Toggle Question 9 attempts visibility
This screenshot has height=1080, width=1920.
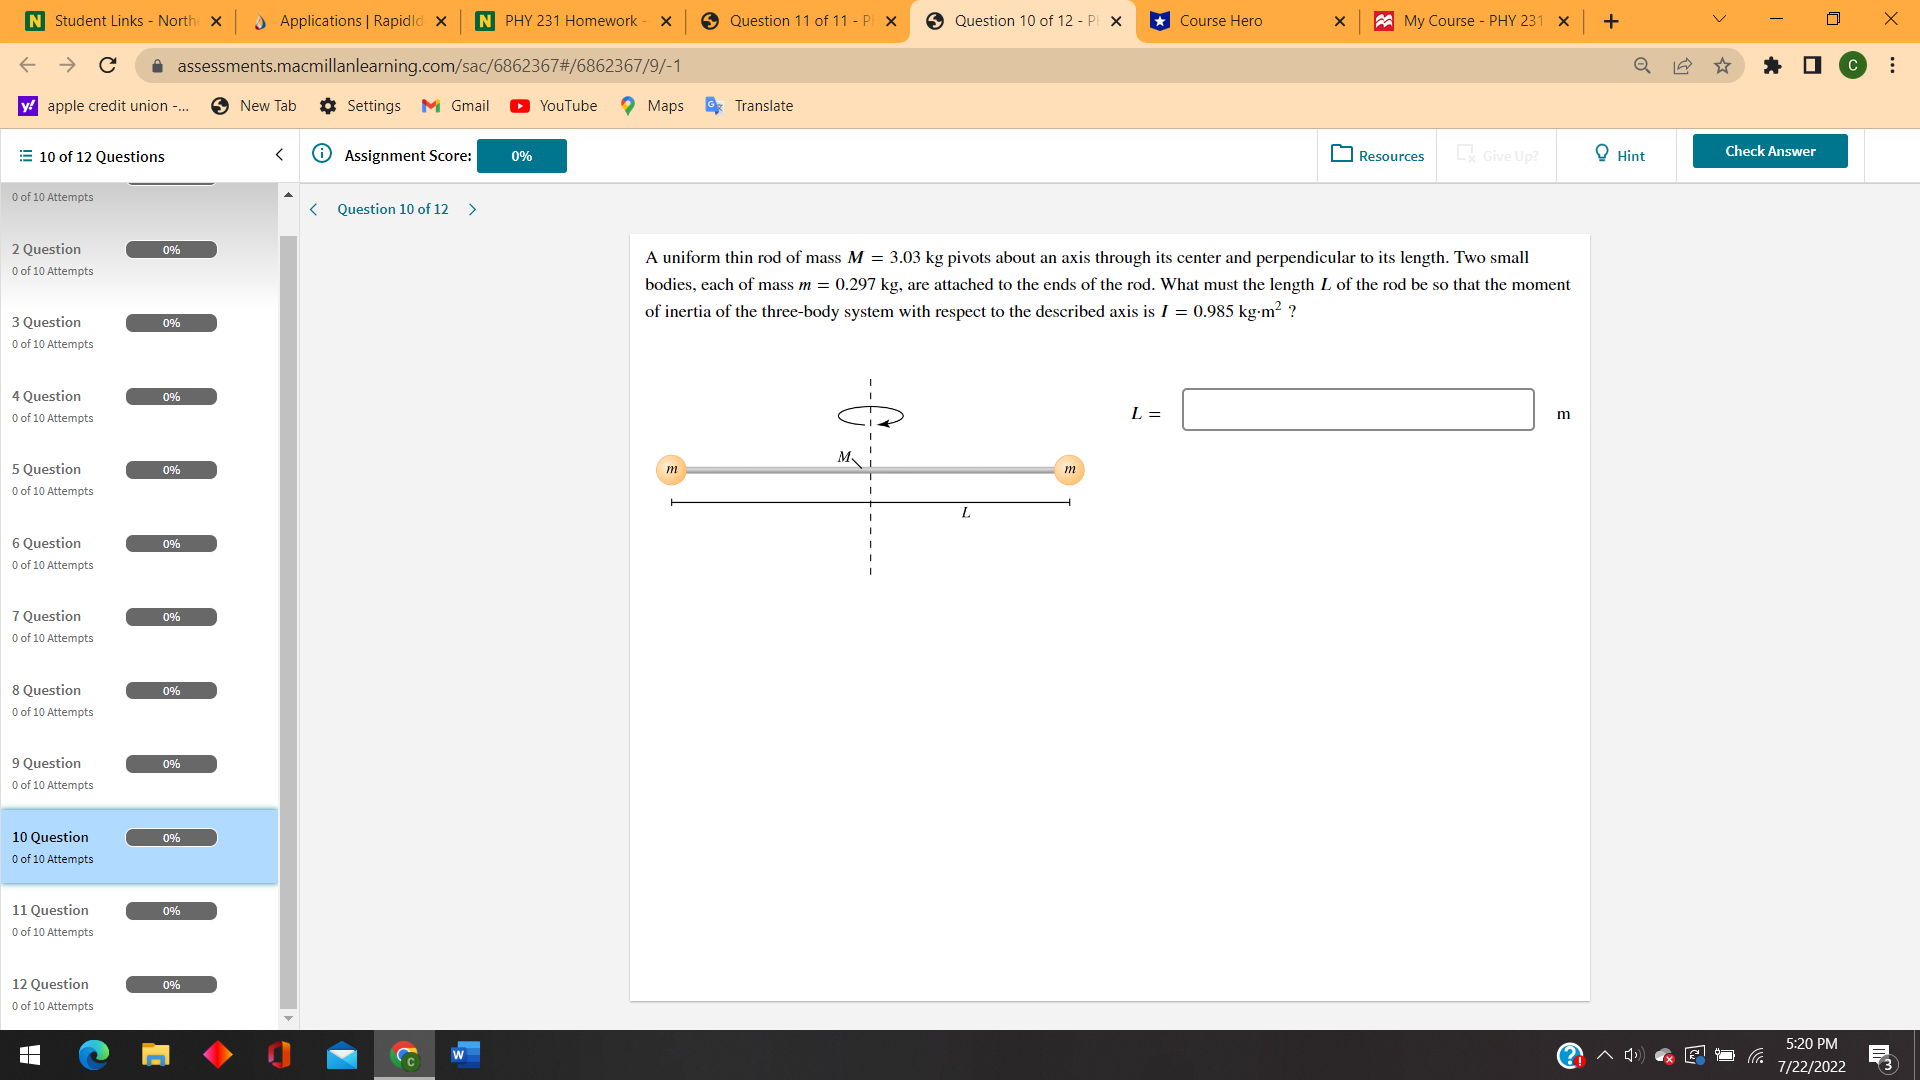[51, 785]
